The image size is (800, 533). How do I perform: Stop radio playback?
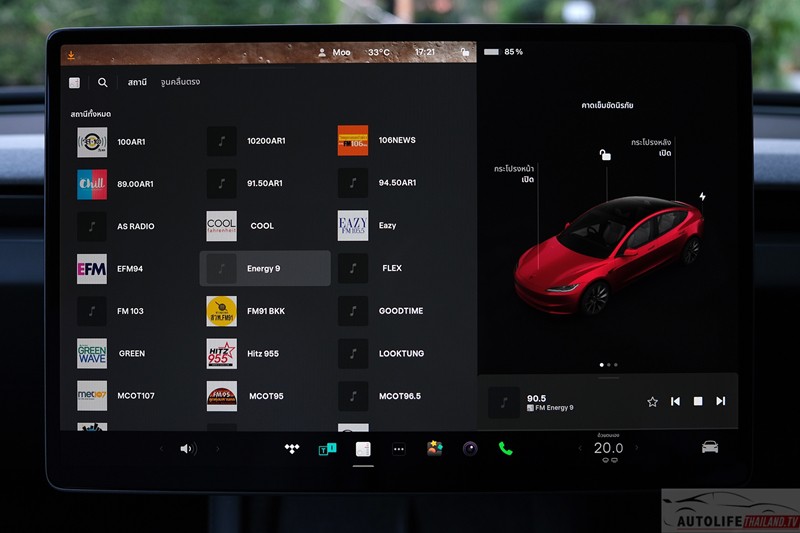tap(698, 401)
